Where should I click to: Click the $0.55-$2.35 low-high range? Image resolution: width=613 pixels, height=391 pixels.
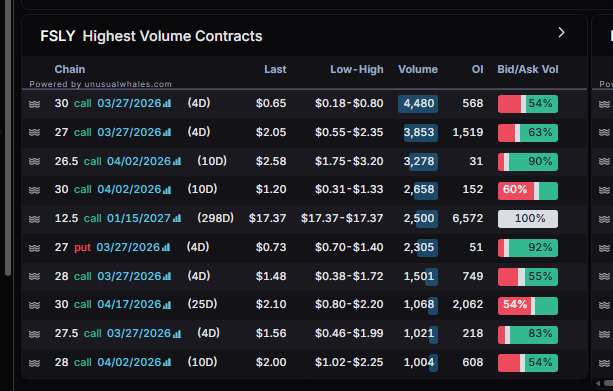(x=349, y=132)
